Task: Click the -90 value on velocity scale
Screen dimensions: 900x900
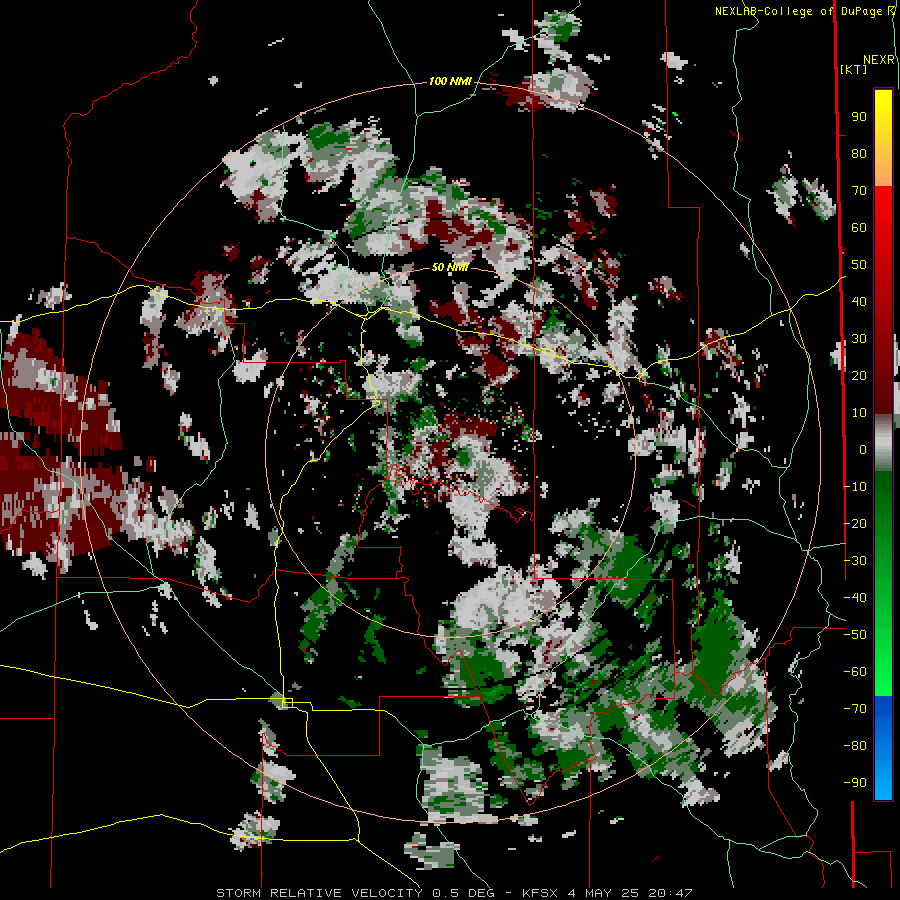Action: coord(855,783)
